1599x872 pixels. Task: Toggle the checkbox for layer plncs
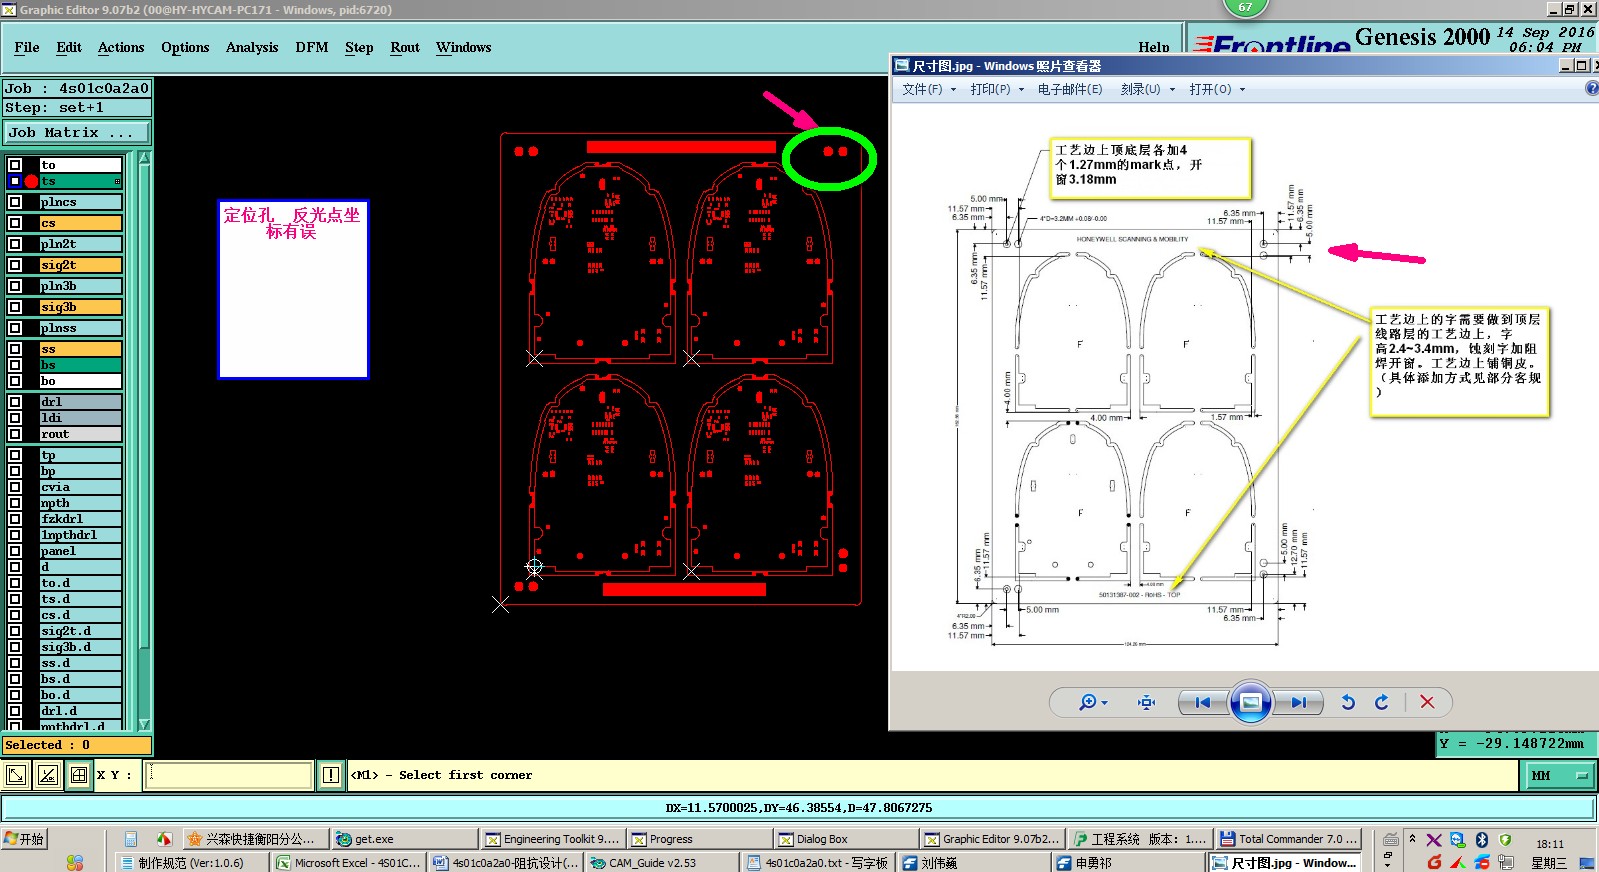coord(15,202)
